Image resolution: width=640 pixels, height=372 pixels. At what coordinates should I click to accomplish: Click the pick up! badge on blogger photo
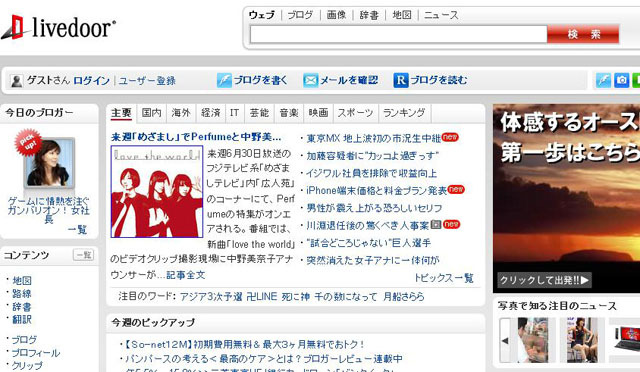click(28, 142)
